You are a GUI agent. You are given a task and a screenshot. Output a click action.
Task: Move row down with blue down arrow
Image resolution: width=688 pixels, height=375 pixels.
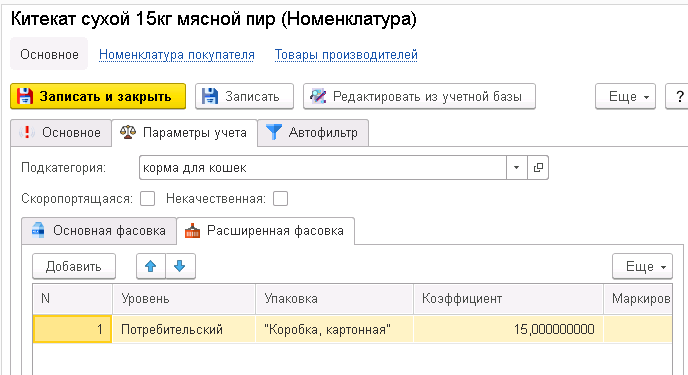point(180,266)
